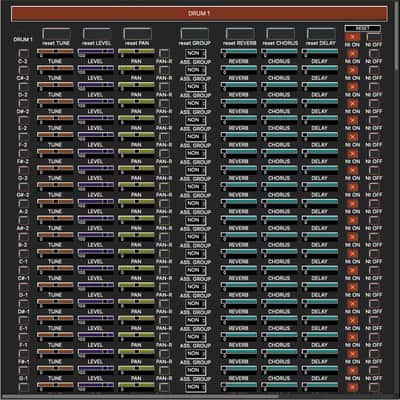
Task: Click the reset PAN button
Action: (x=137, y=34)
